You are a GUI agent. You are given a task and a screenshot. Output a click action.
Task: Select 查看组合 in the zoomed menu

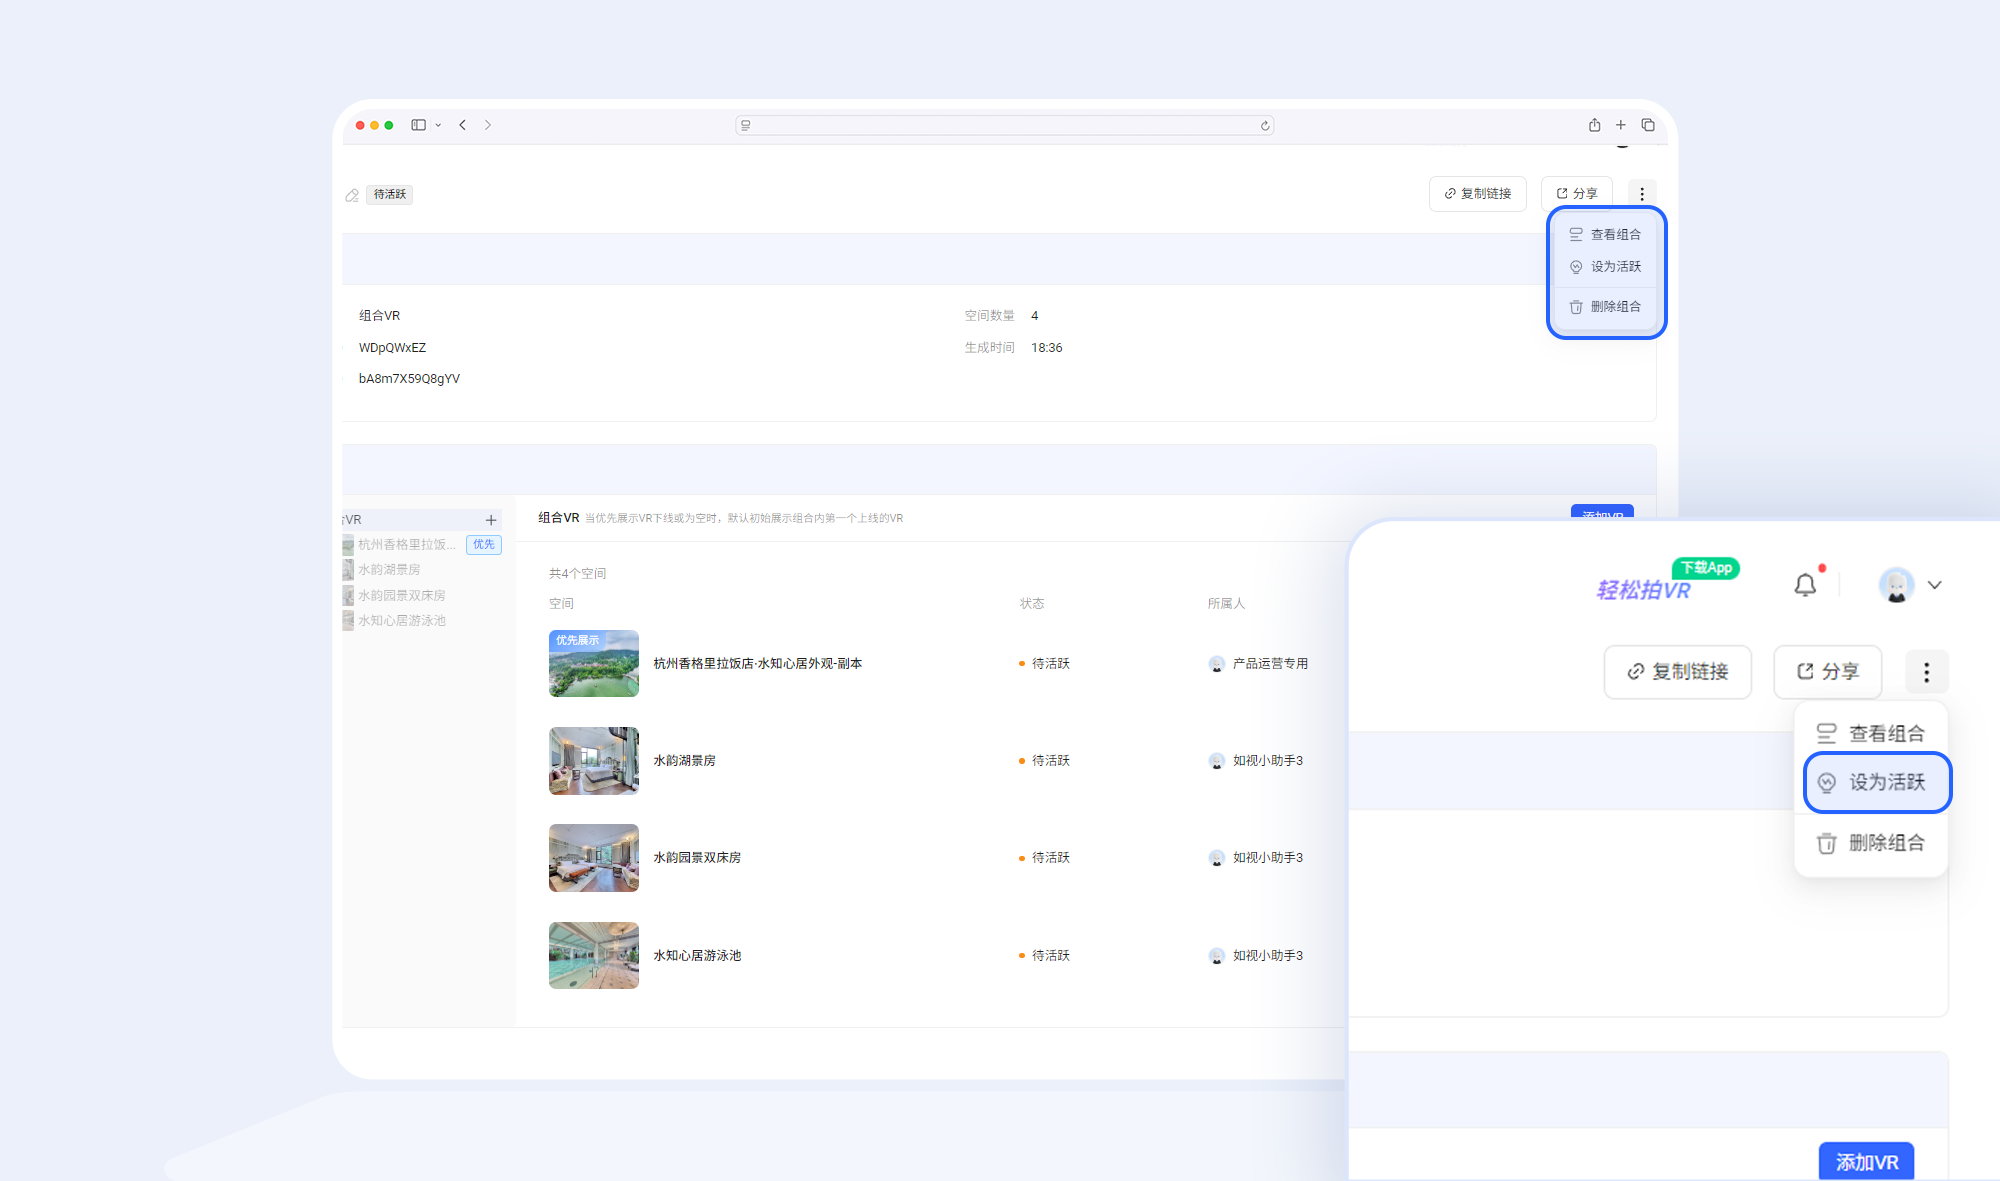1871,733
